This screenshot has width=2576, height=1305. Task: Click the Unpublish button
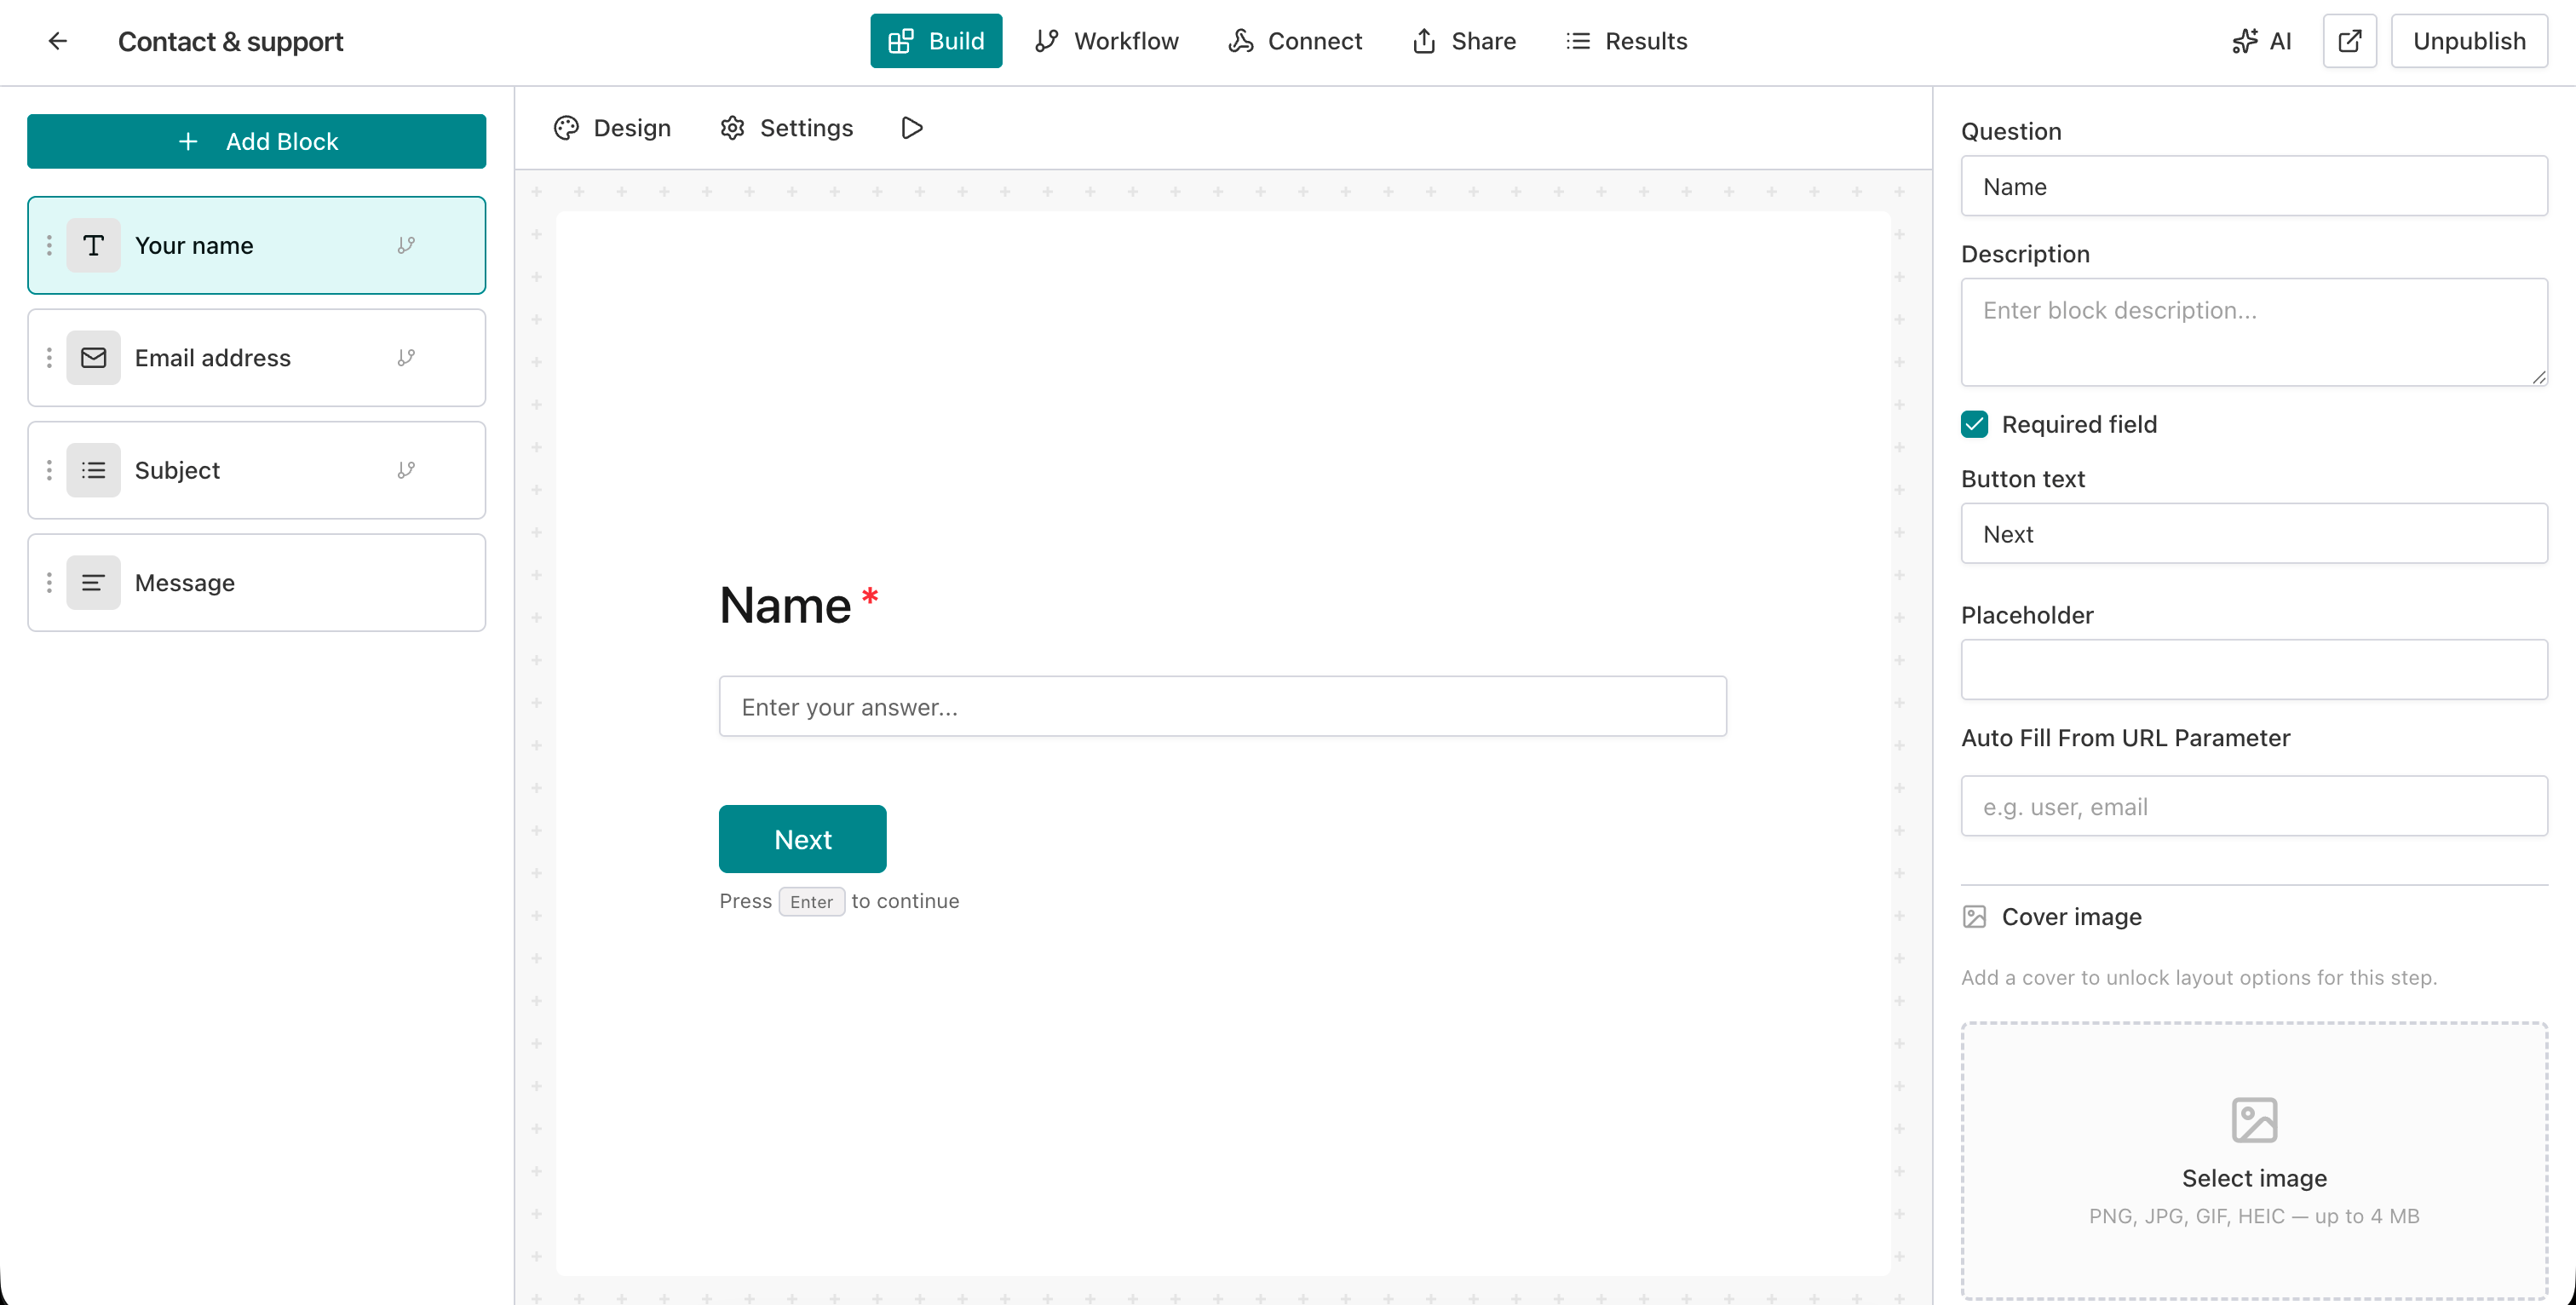point(2469,41)
